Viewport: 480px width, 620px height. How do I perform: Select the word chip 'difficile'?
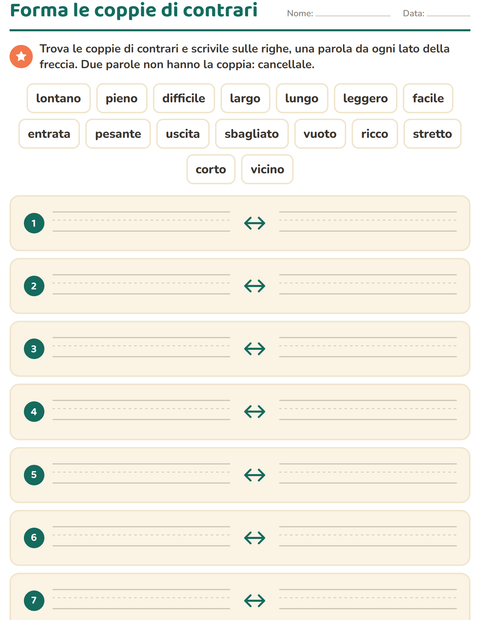184,98
